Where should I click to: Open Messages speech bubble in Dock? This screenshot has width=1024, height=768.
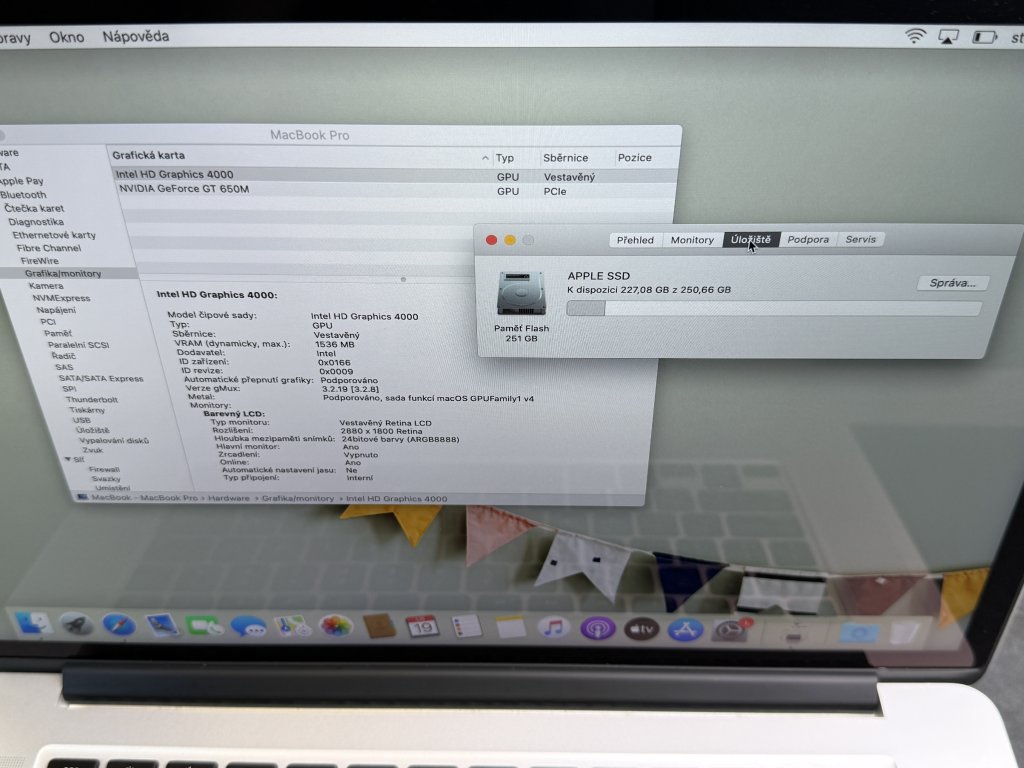[248, 626]
